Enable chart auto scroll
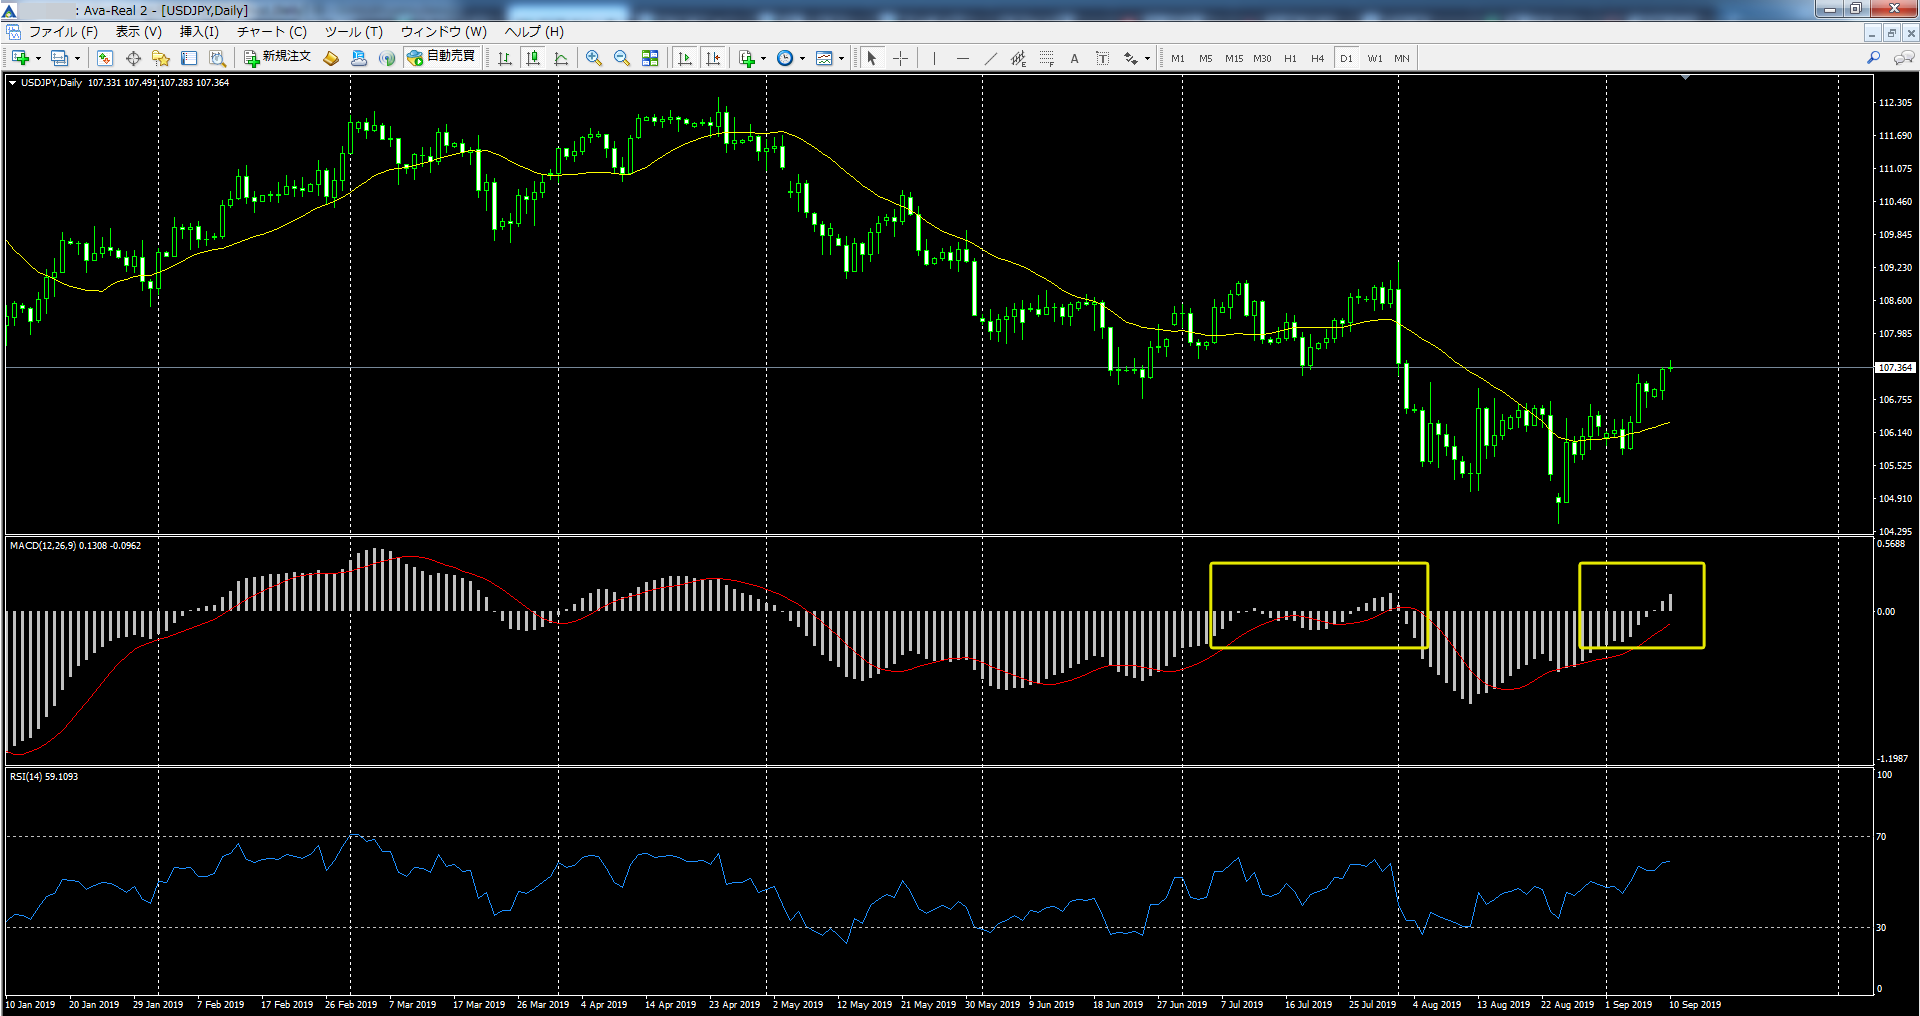 click(x=685, y=58)
